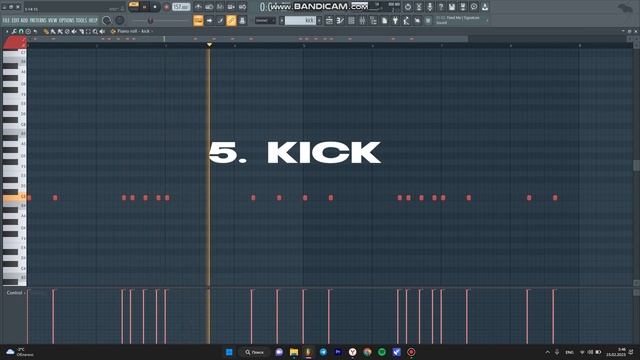Image resolution: width=640 pixels, height=360 pixels.
Task: Open the stamp tool in piano roll toolbar
Action: coord(28,31)
